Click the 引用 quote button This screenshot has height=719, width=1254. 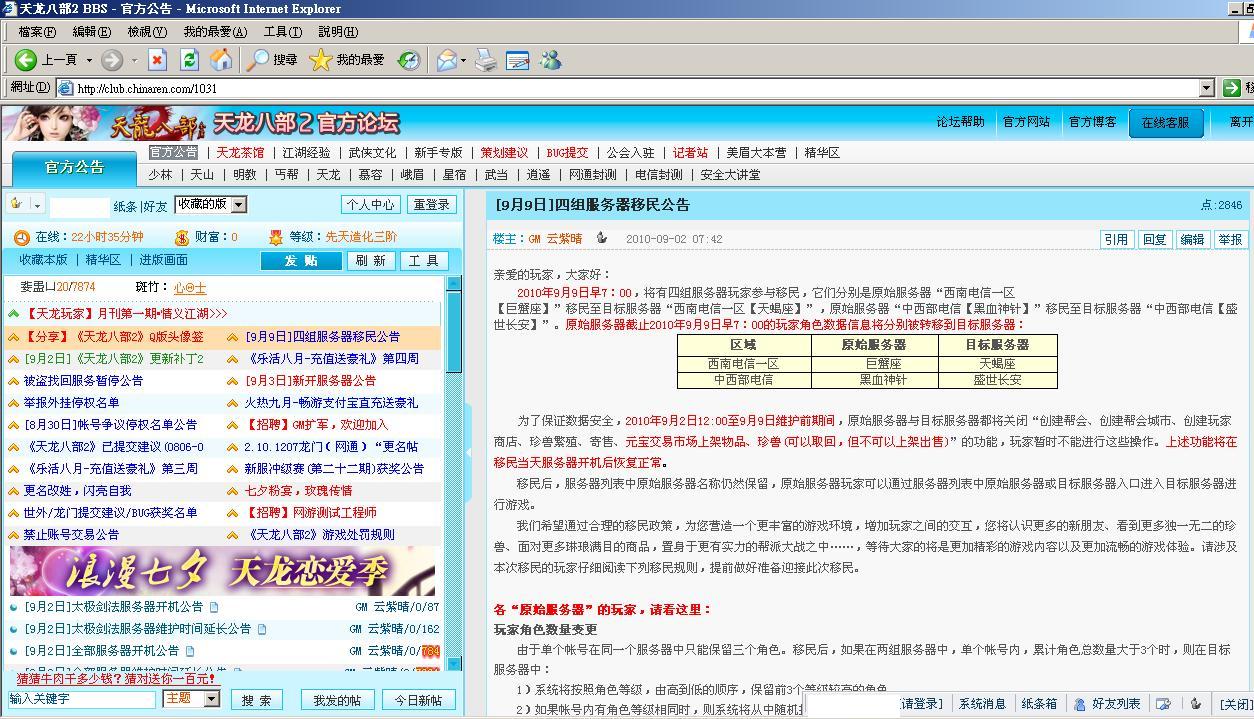click(1115, 239)
